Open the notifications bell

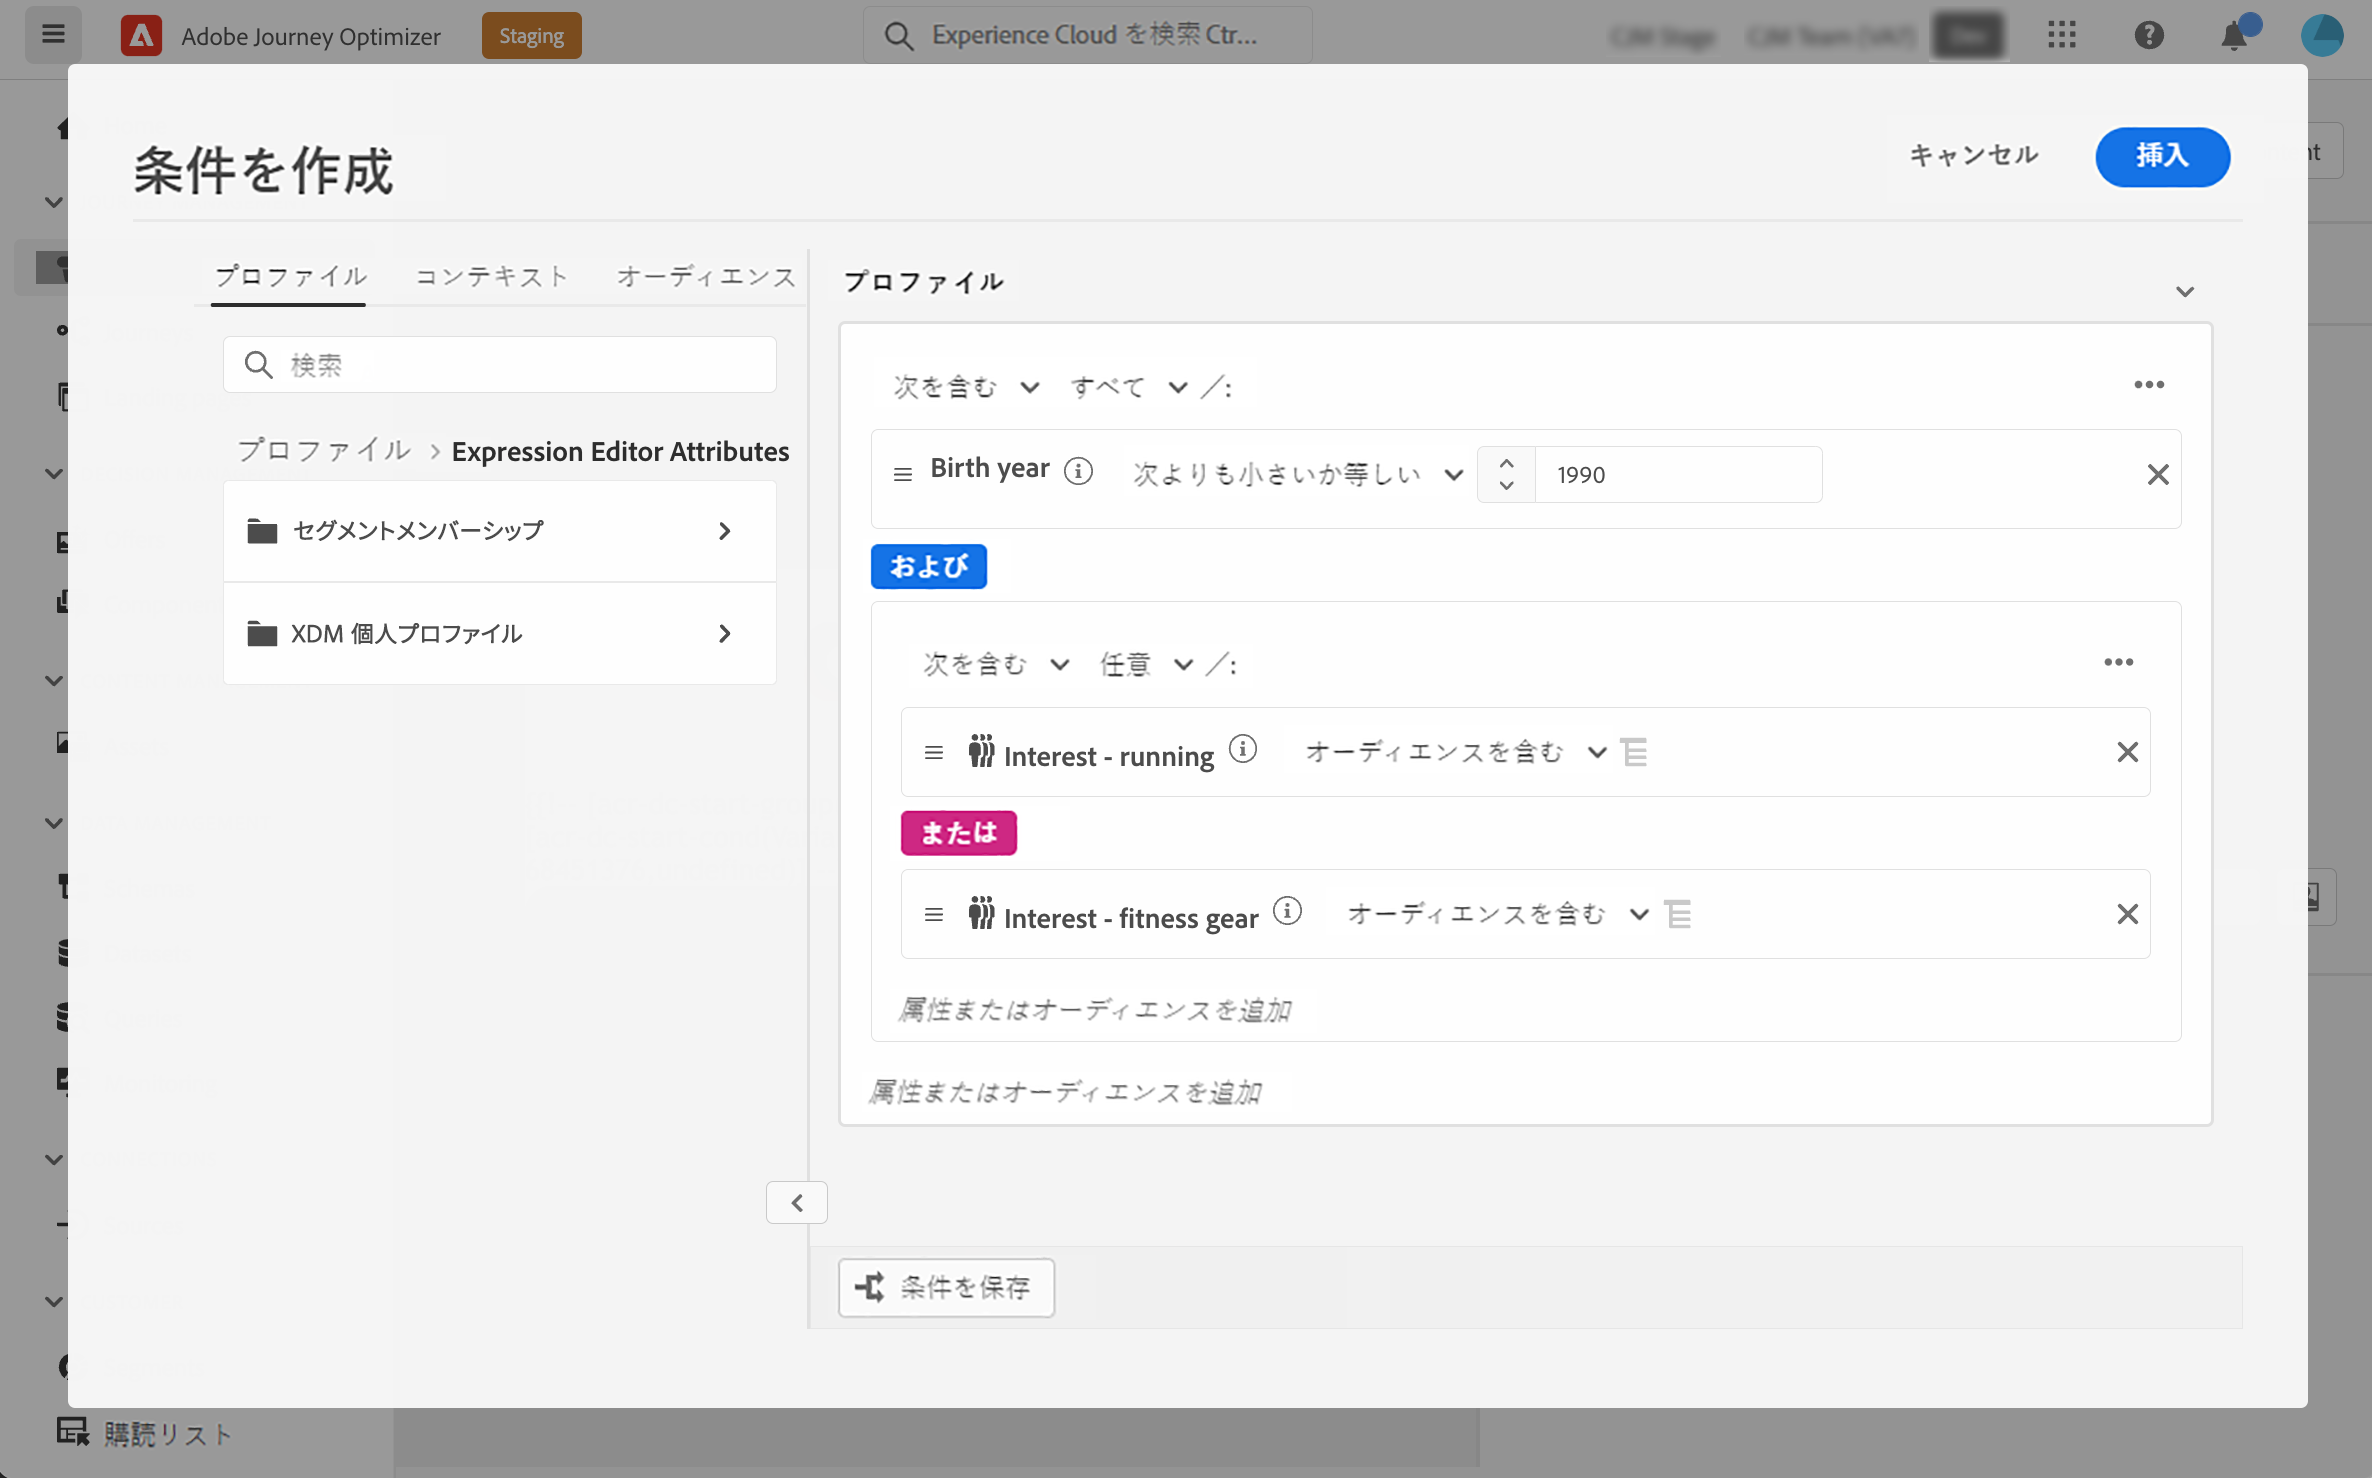[x=2233, y=36]
